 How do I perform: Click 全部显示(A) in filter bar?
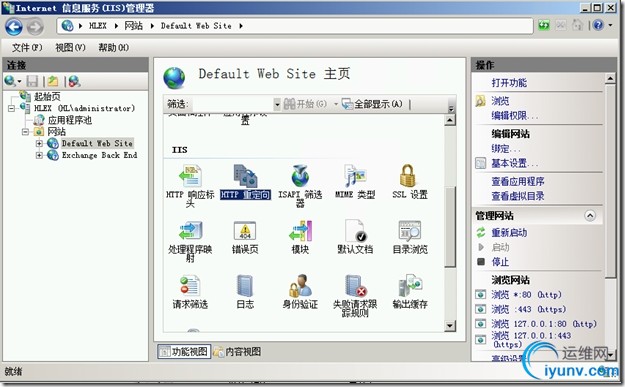372,104
